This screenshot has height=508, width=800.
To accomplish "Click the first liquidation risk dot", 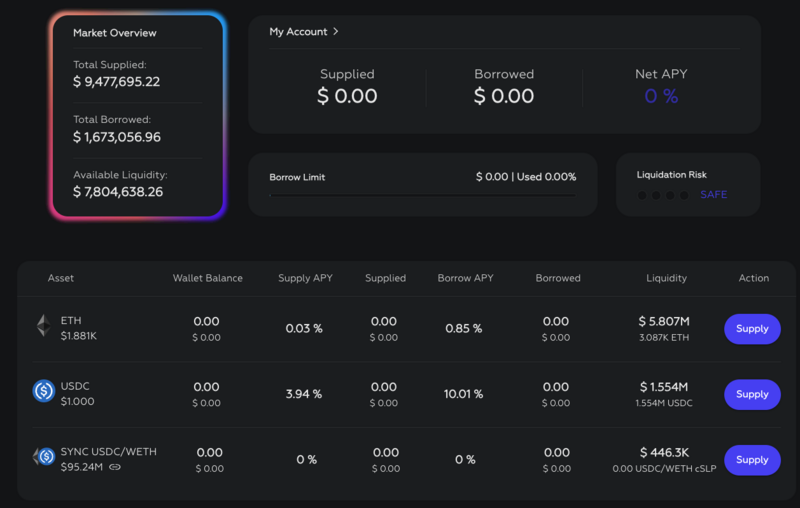I will point(642,195).
